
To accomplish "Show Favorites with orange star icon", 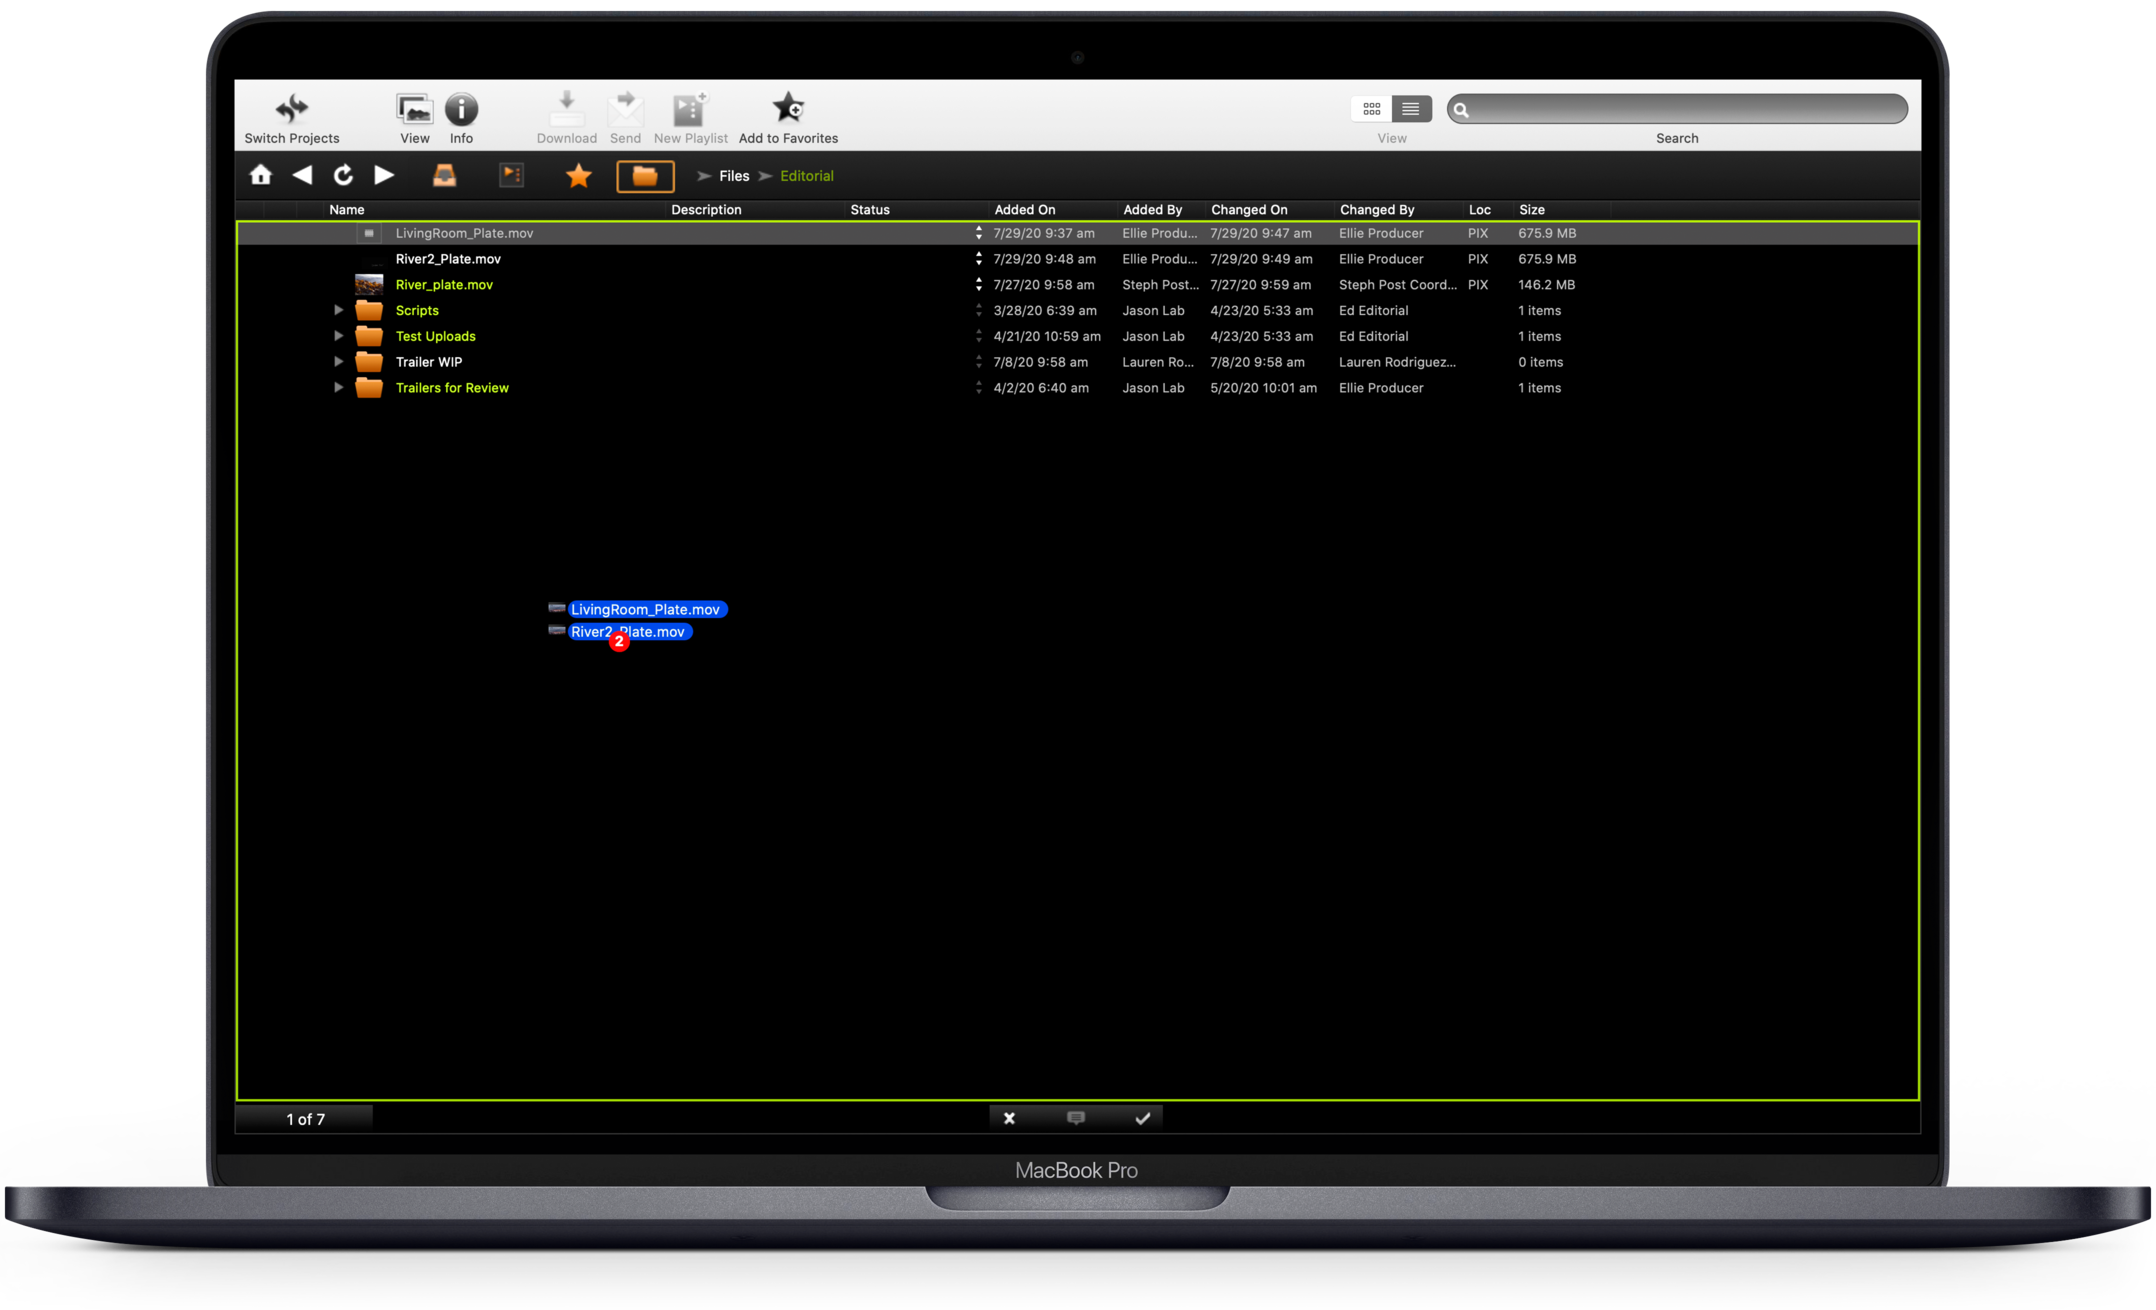I will tap(578, 176).
